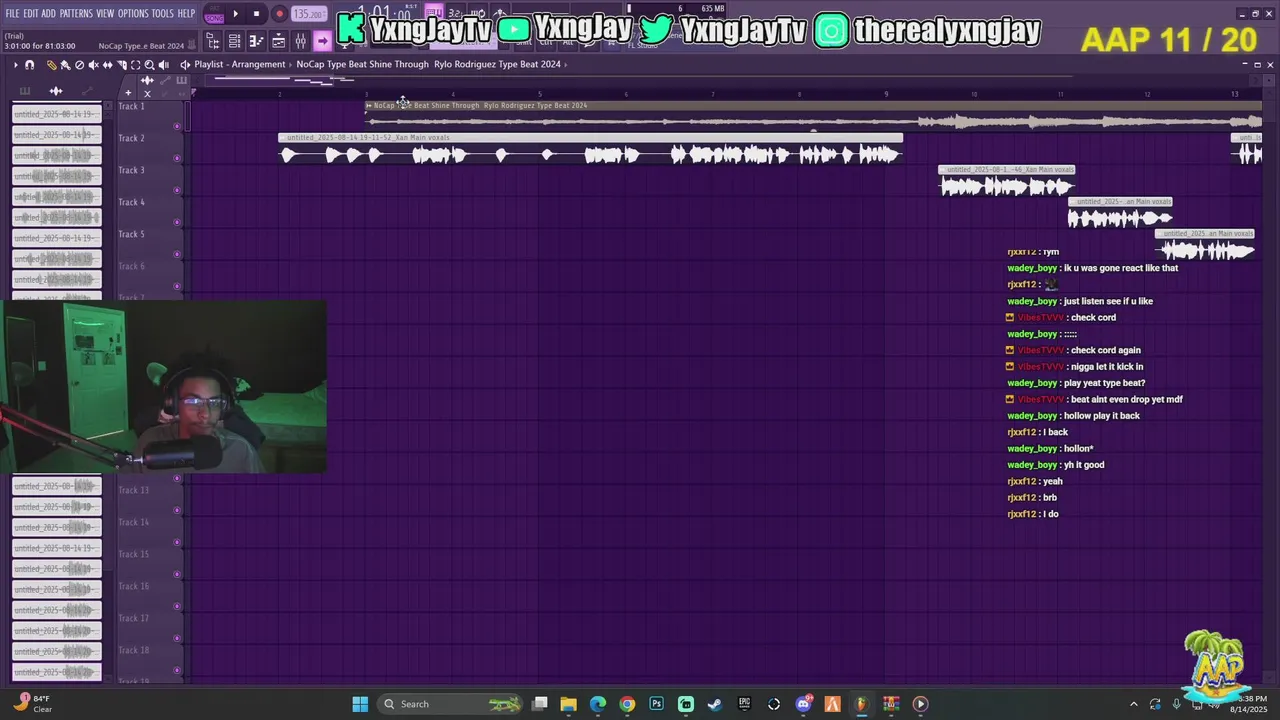This screenshot has height=720, width=1280.
Task: Mute Track 3 using its dot toggle
Action: [x=177, y=190]
